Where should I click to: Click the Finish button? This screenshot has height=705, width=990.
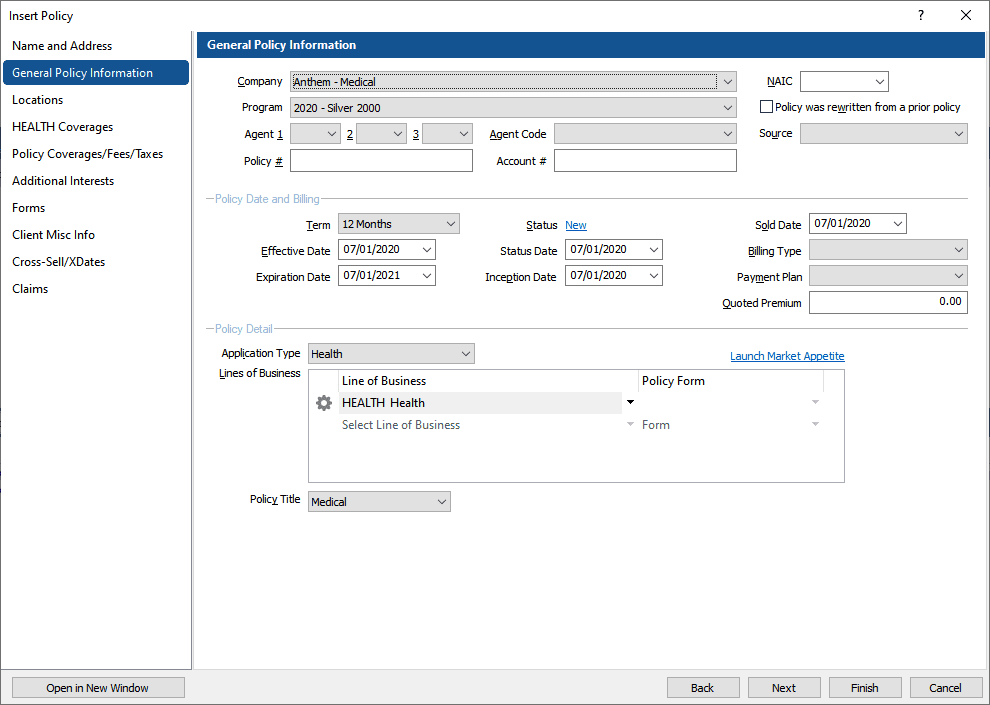tap(865, 688)
